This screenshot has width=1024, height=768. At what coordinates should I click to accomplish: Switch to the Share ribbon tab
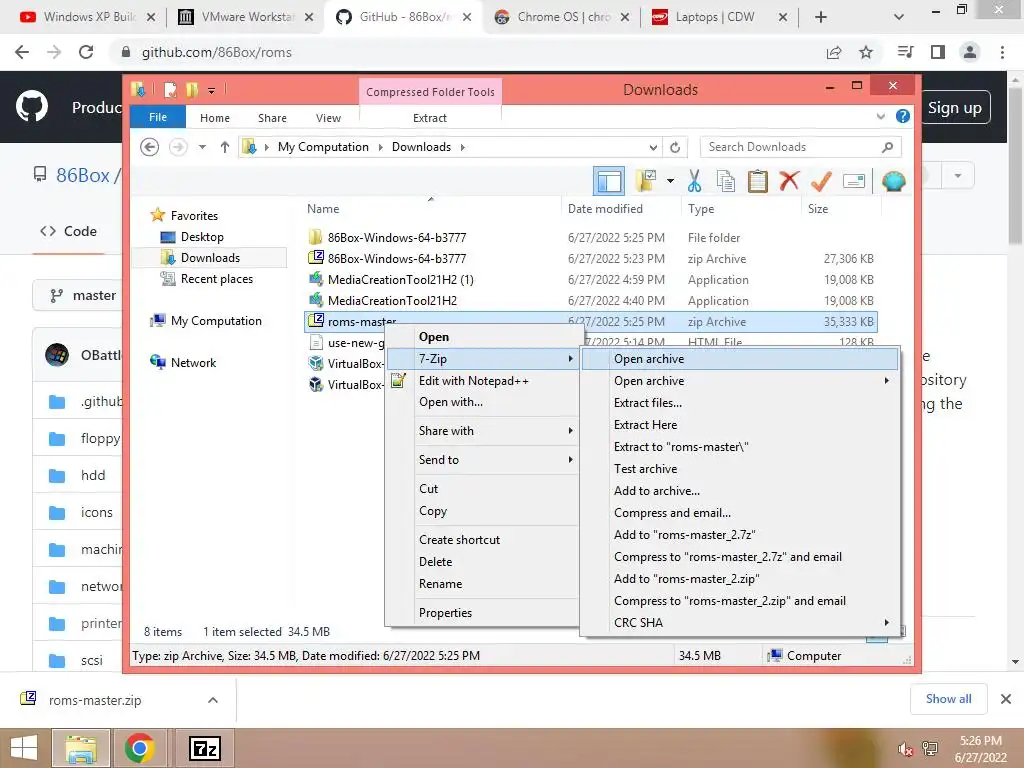(272, 118)
